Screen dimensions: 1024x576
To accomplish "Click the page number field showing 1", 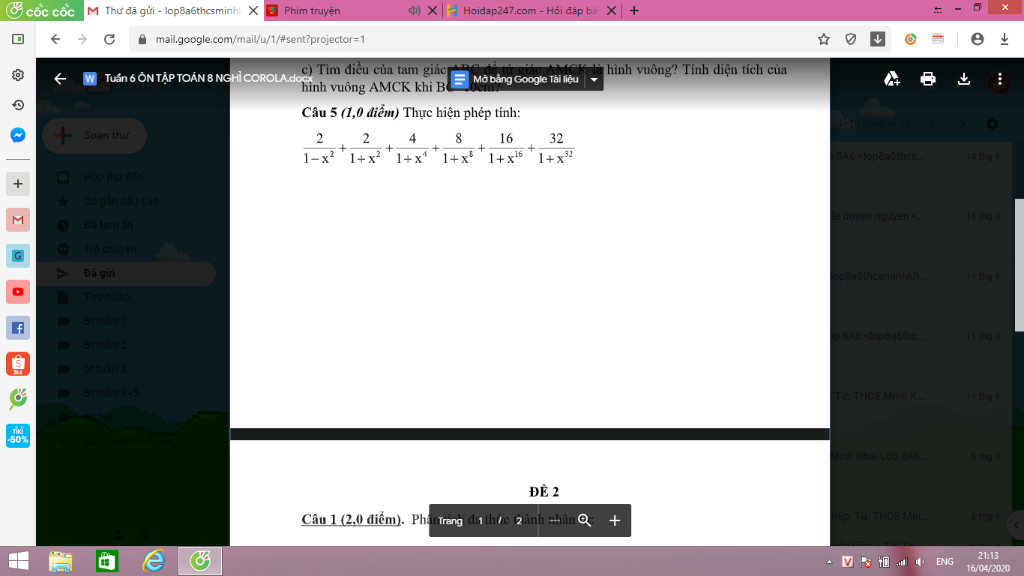I will pyautogui.click(x=481, y=520).
